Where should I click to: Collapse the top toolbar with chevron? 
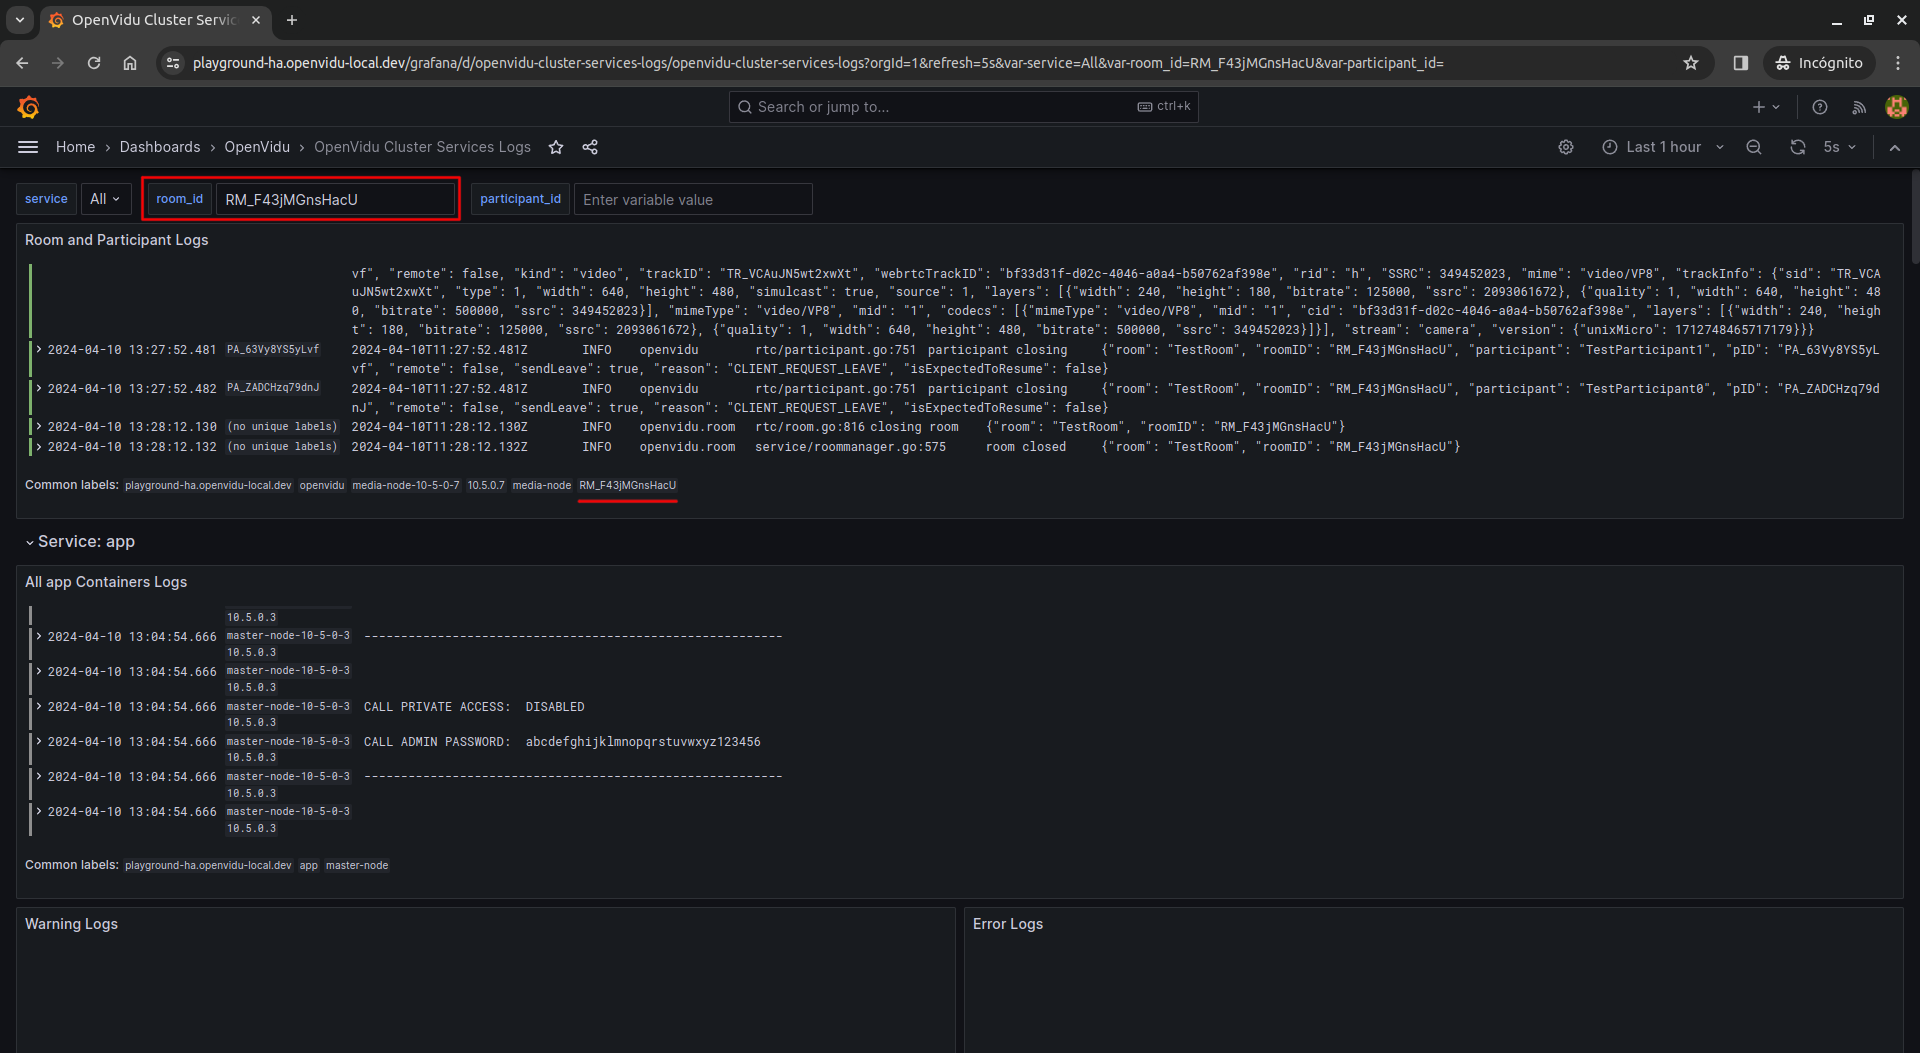(1894, 147)
